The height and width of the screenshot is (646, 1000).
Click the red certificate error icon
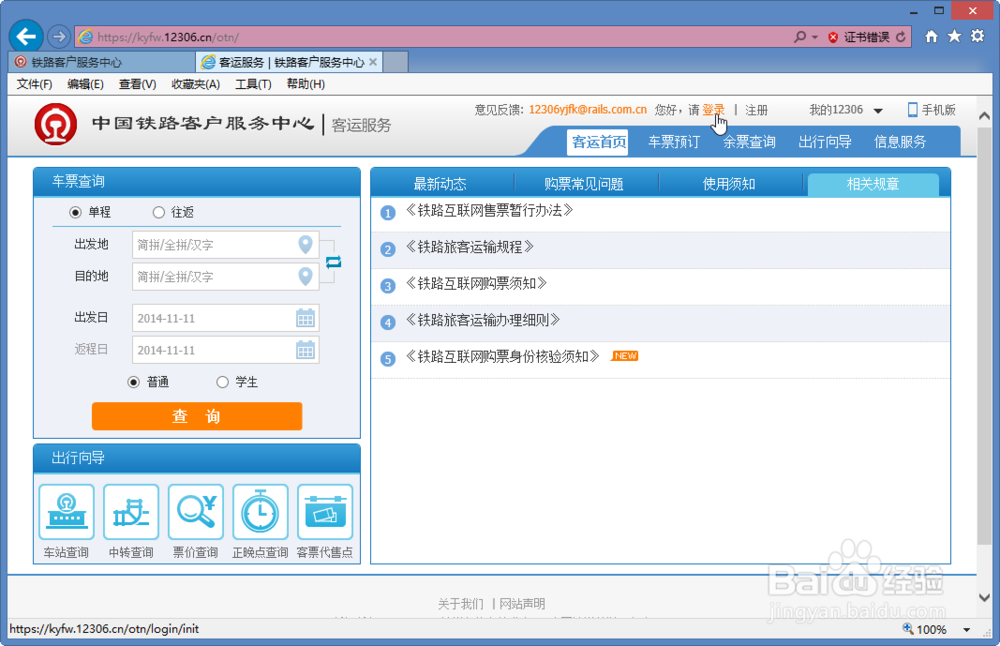click(832, 38)
